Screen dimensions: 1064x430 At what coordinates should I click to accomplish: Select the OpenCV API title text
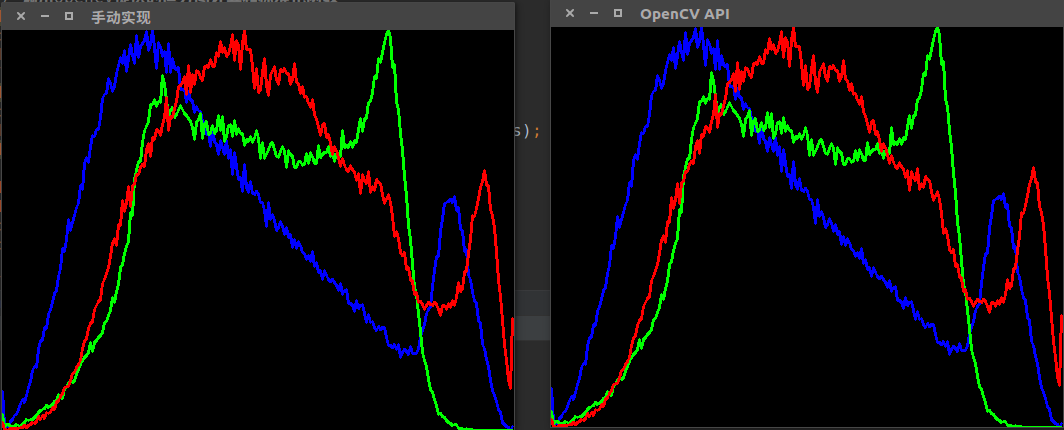[684, 13]
